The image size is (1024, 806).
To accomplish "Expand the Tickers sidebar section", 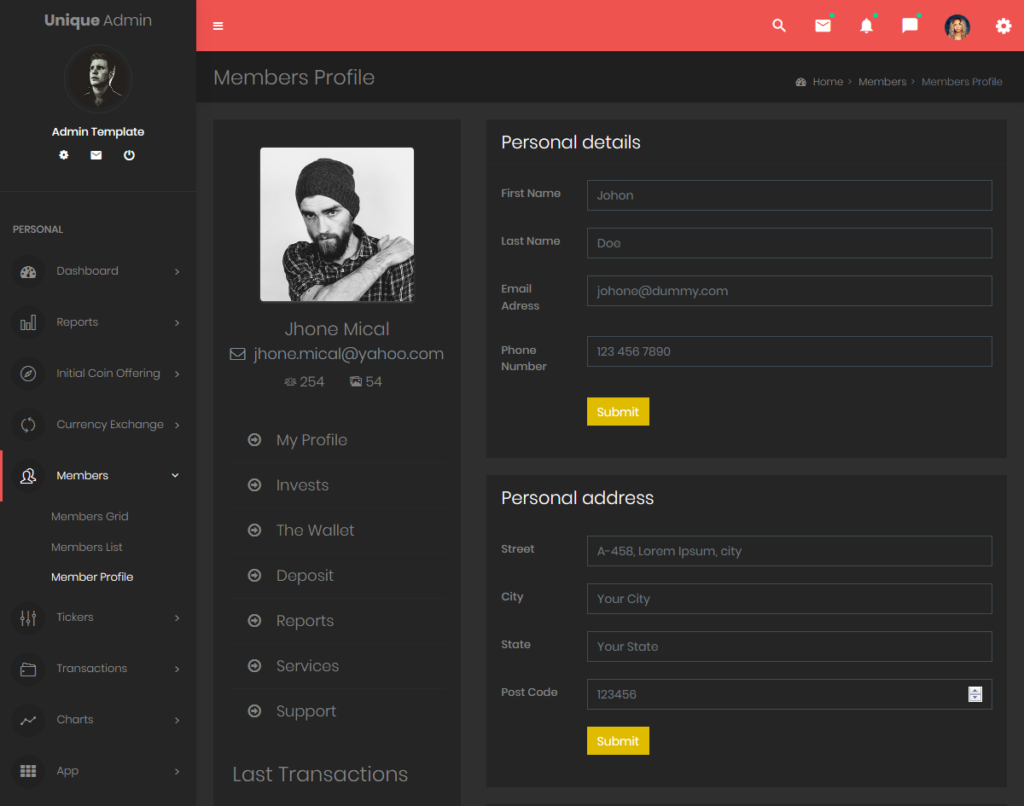I will pos(75,617).
